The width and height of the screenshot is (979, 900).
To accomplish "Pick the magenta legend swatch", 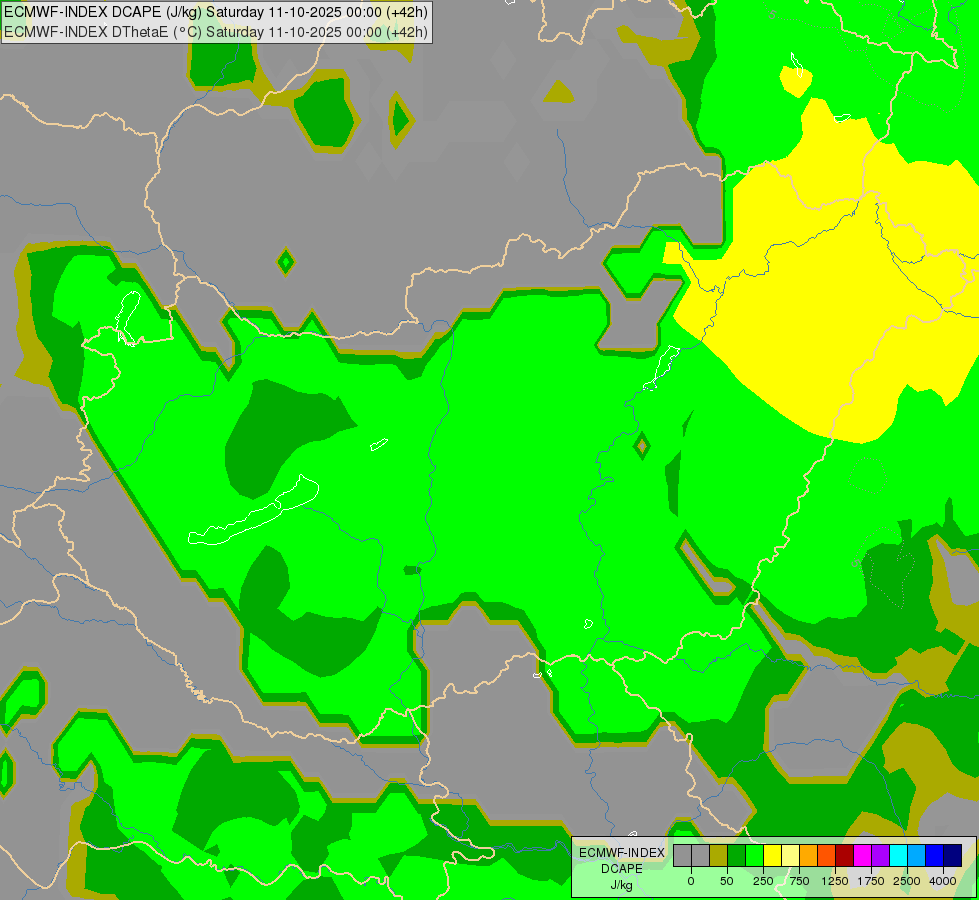I will click(x=862, y=855).
